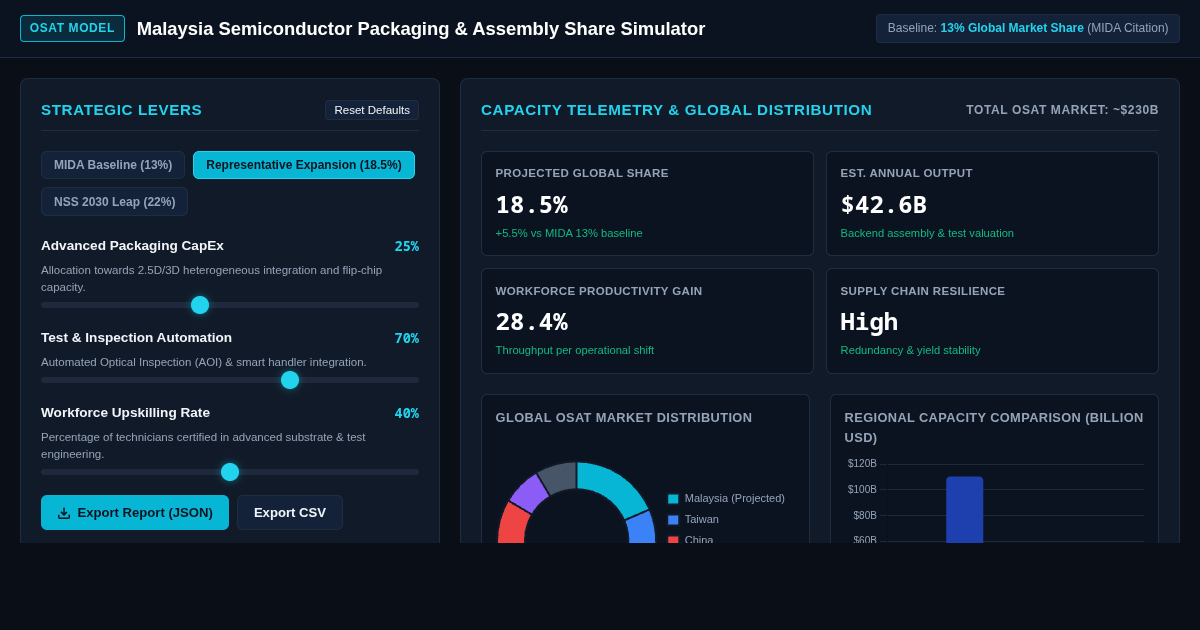Click the STRATEGIC LEVERS heading
The height and width of the screenshot is (630, 1200).
(x=121, y=110)
